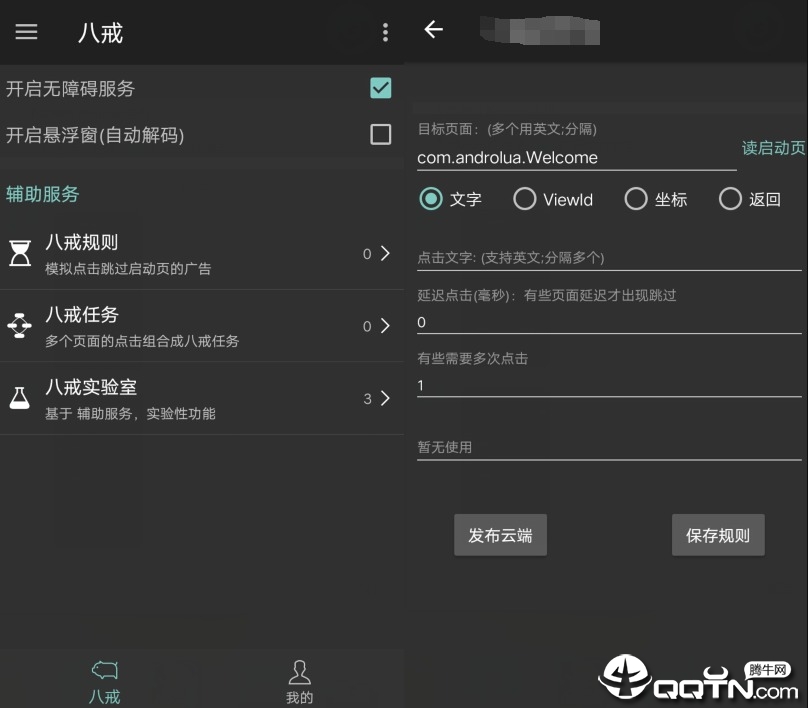808x708 pixels.
Task: Uncheck the 开启无障碍服务 checkbox
Action: tap(380, 88)
